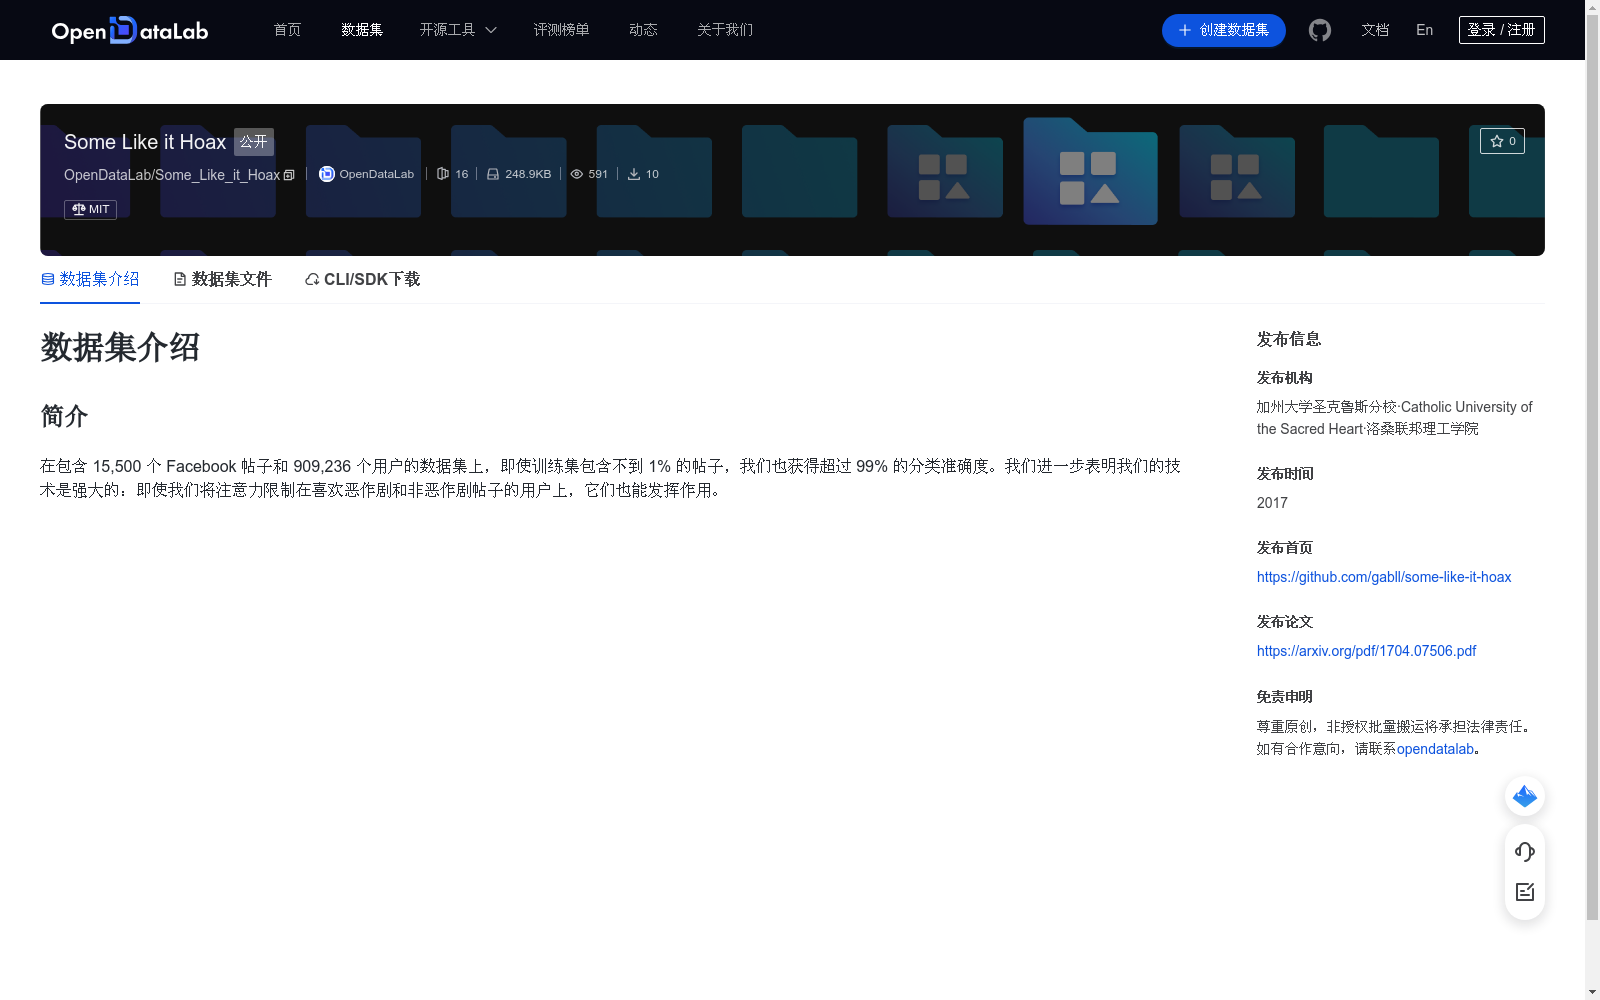Toggle the star favorite on the dataset banner
Screen dimensions: 1600x1000
[x=1502, y=141]
